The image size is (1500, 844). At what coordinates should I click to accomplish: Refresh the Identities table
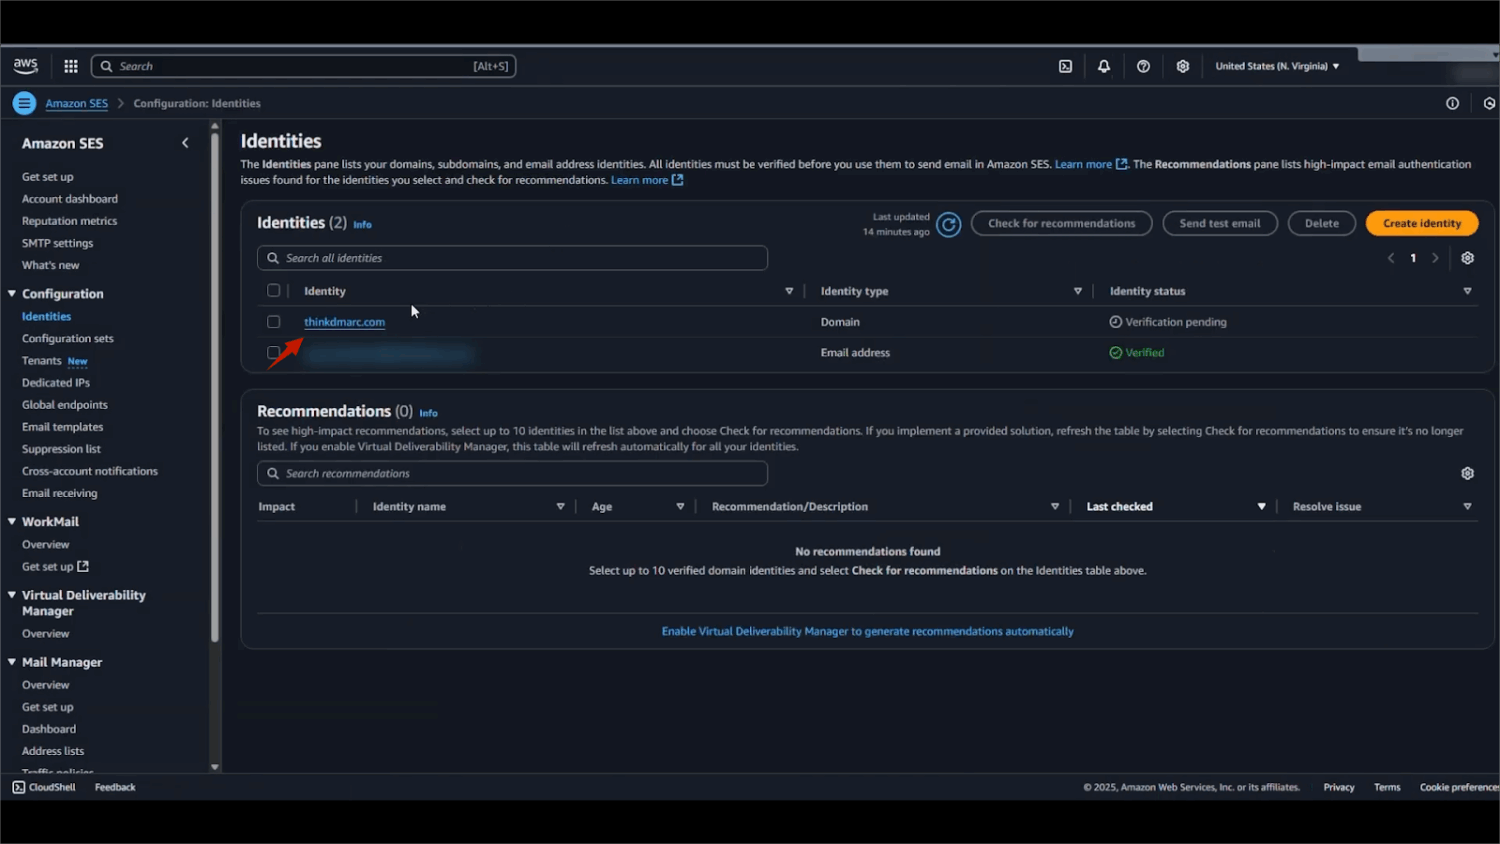coord(949,224)
